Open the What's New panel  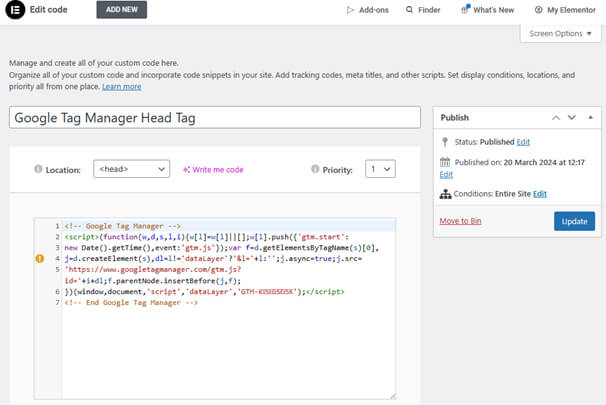pyautogui.click(x=488, y=10)
